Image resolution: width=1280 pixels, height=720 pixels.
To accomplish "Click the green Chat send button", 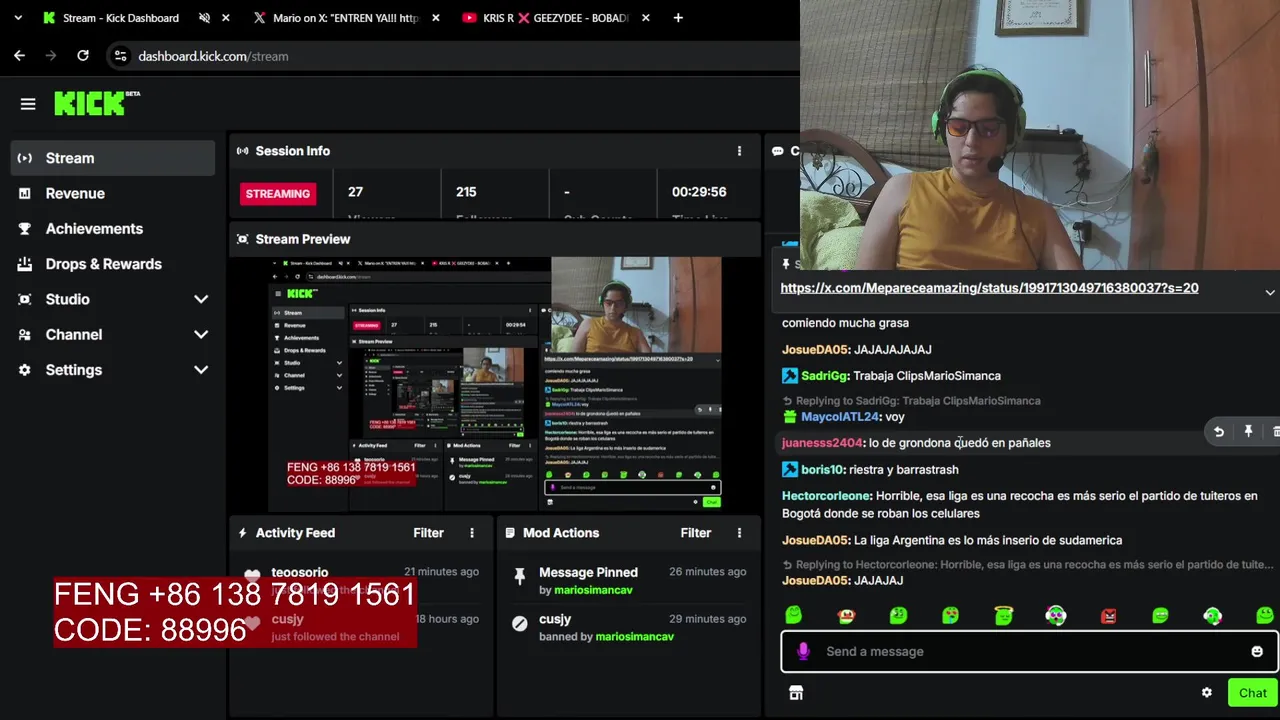I will coord(1253,693).
